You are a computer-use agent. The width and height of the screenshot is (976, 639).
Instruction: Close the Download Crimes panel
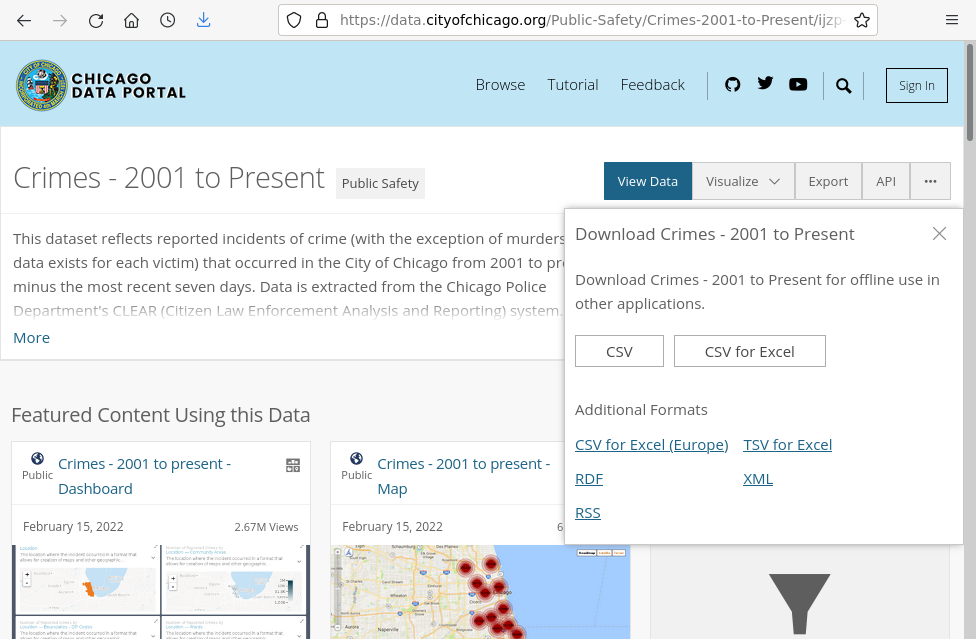939,234
